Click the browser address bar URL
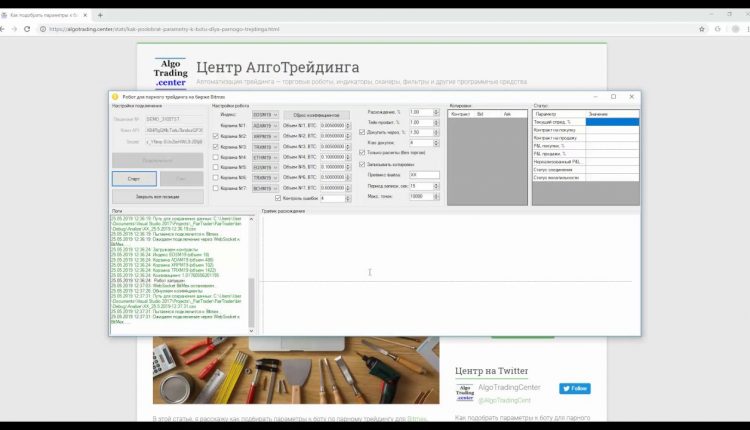750x430 pixels. (x=164, y=29)
